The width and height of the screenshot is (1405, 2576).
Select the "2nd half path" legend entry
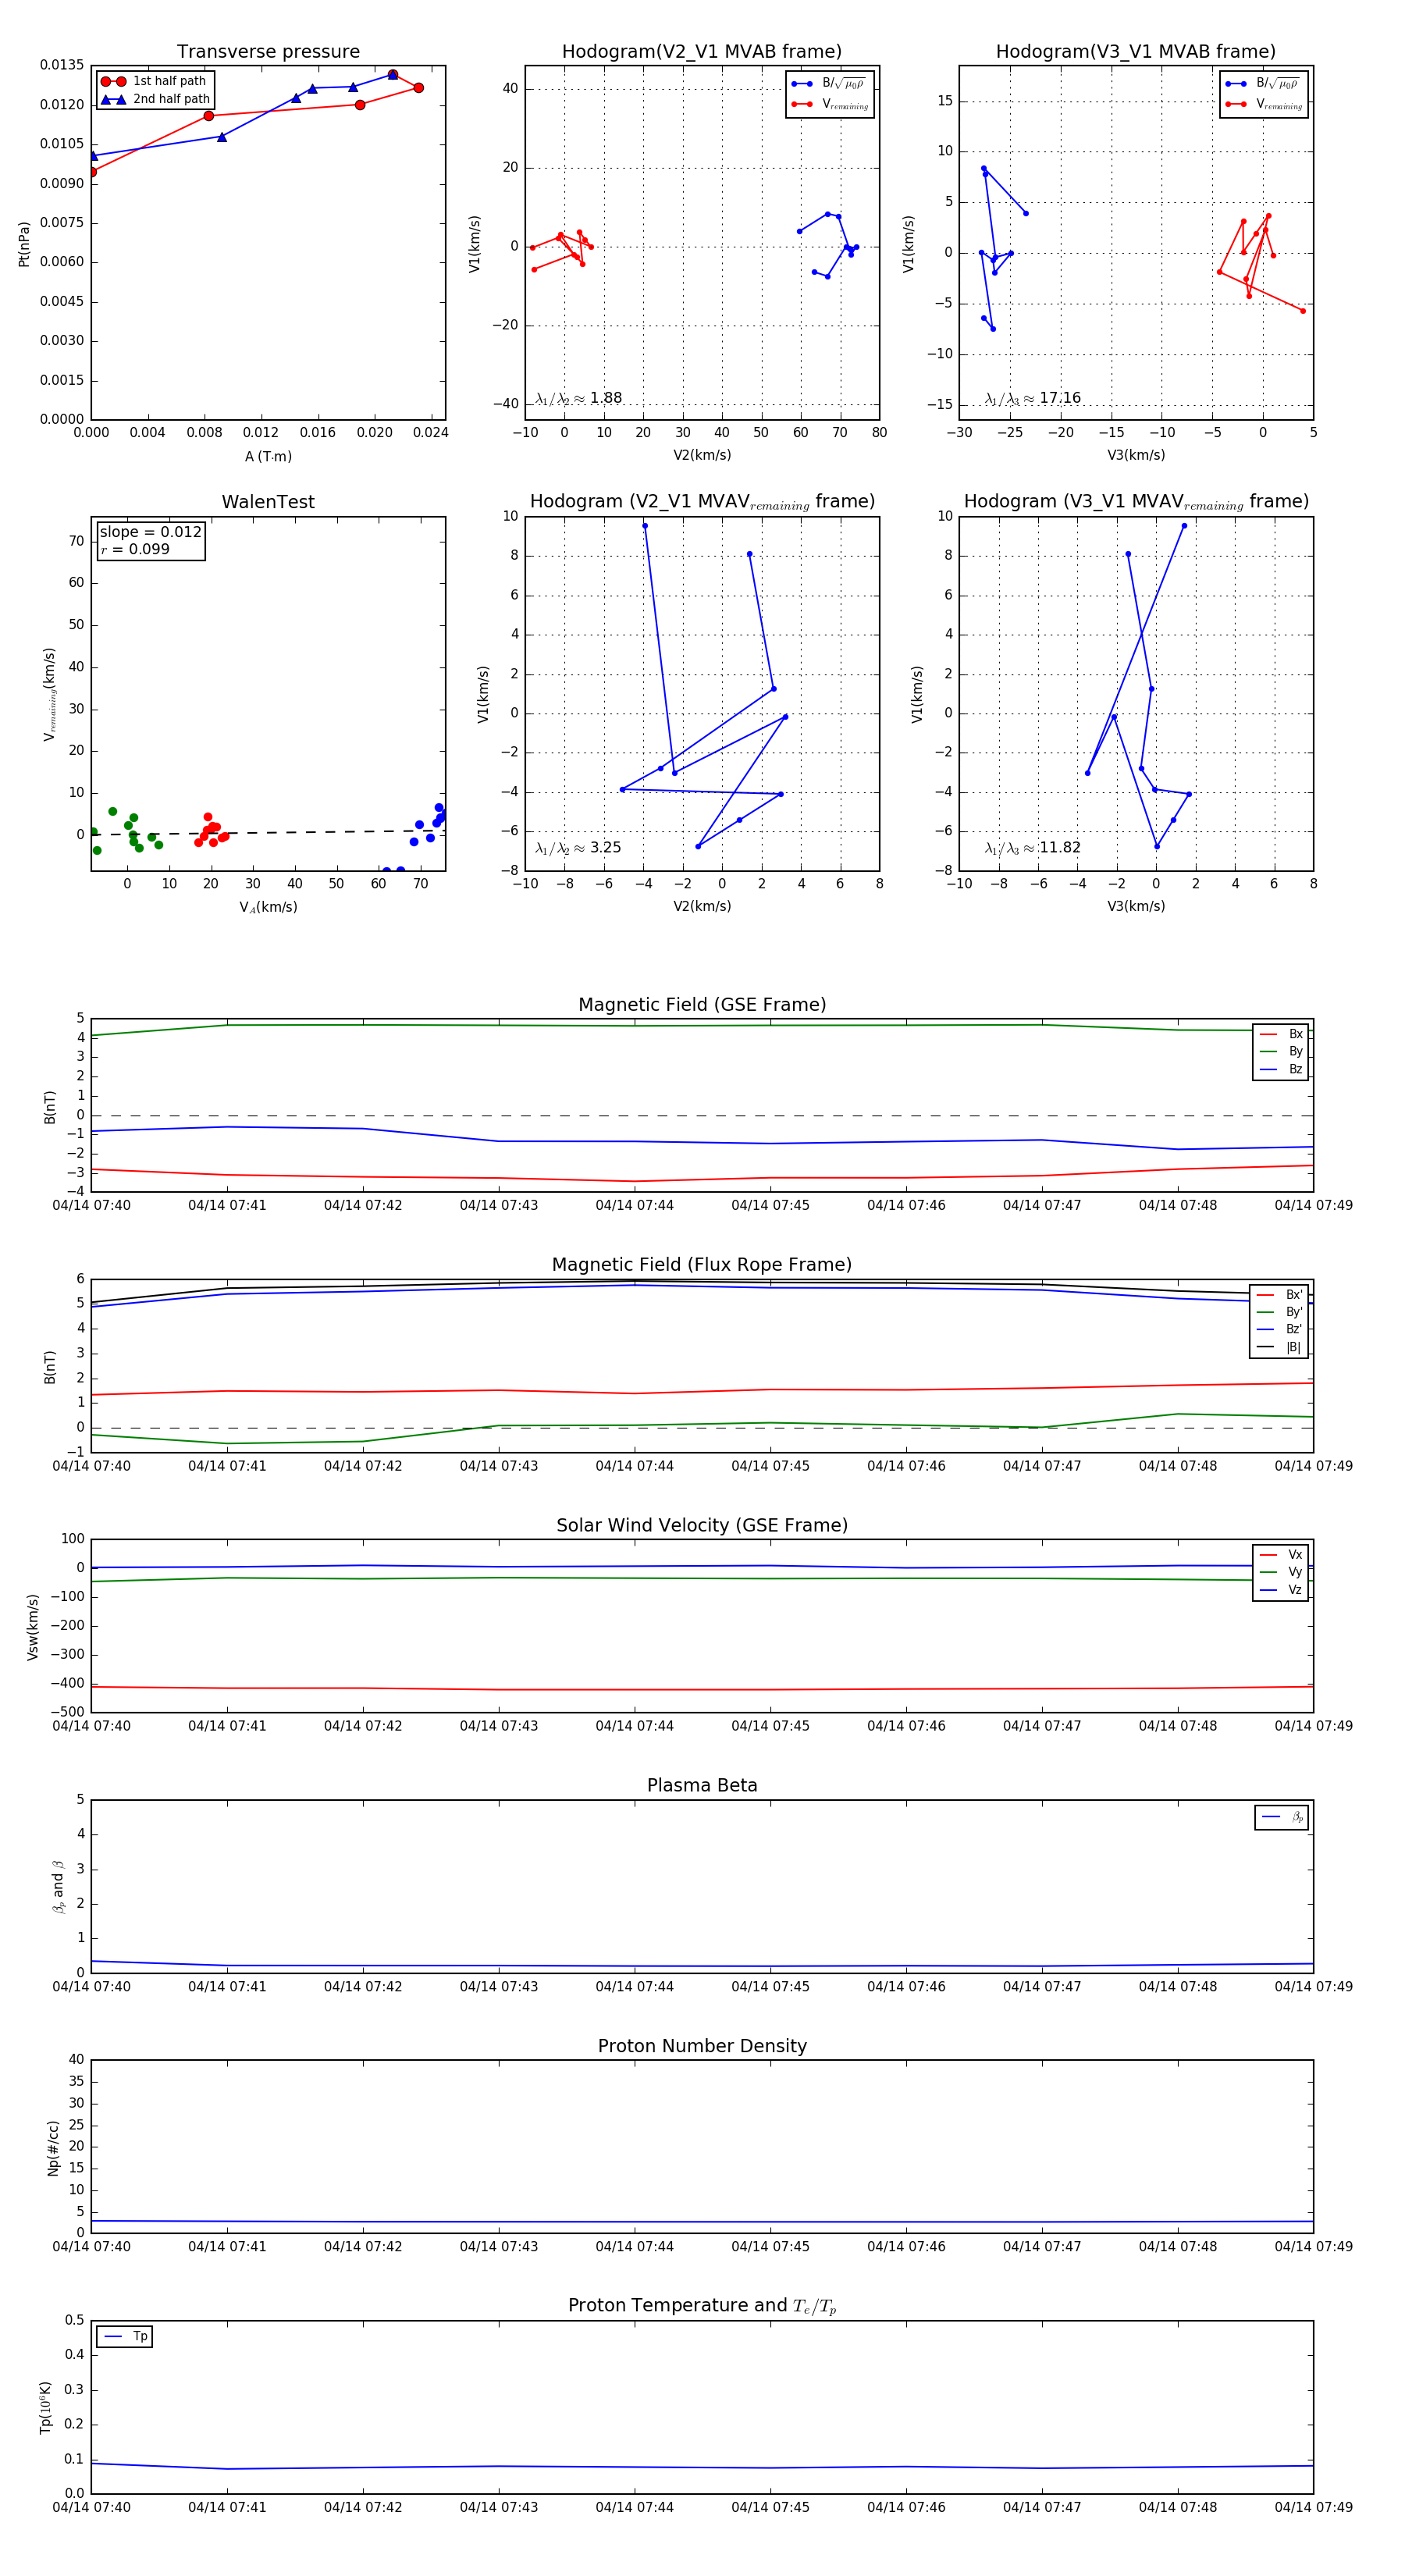tap(155, 99)
